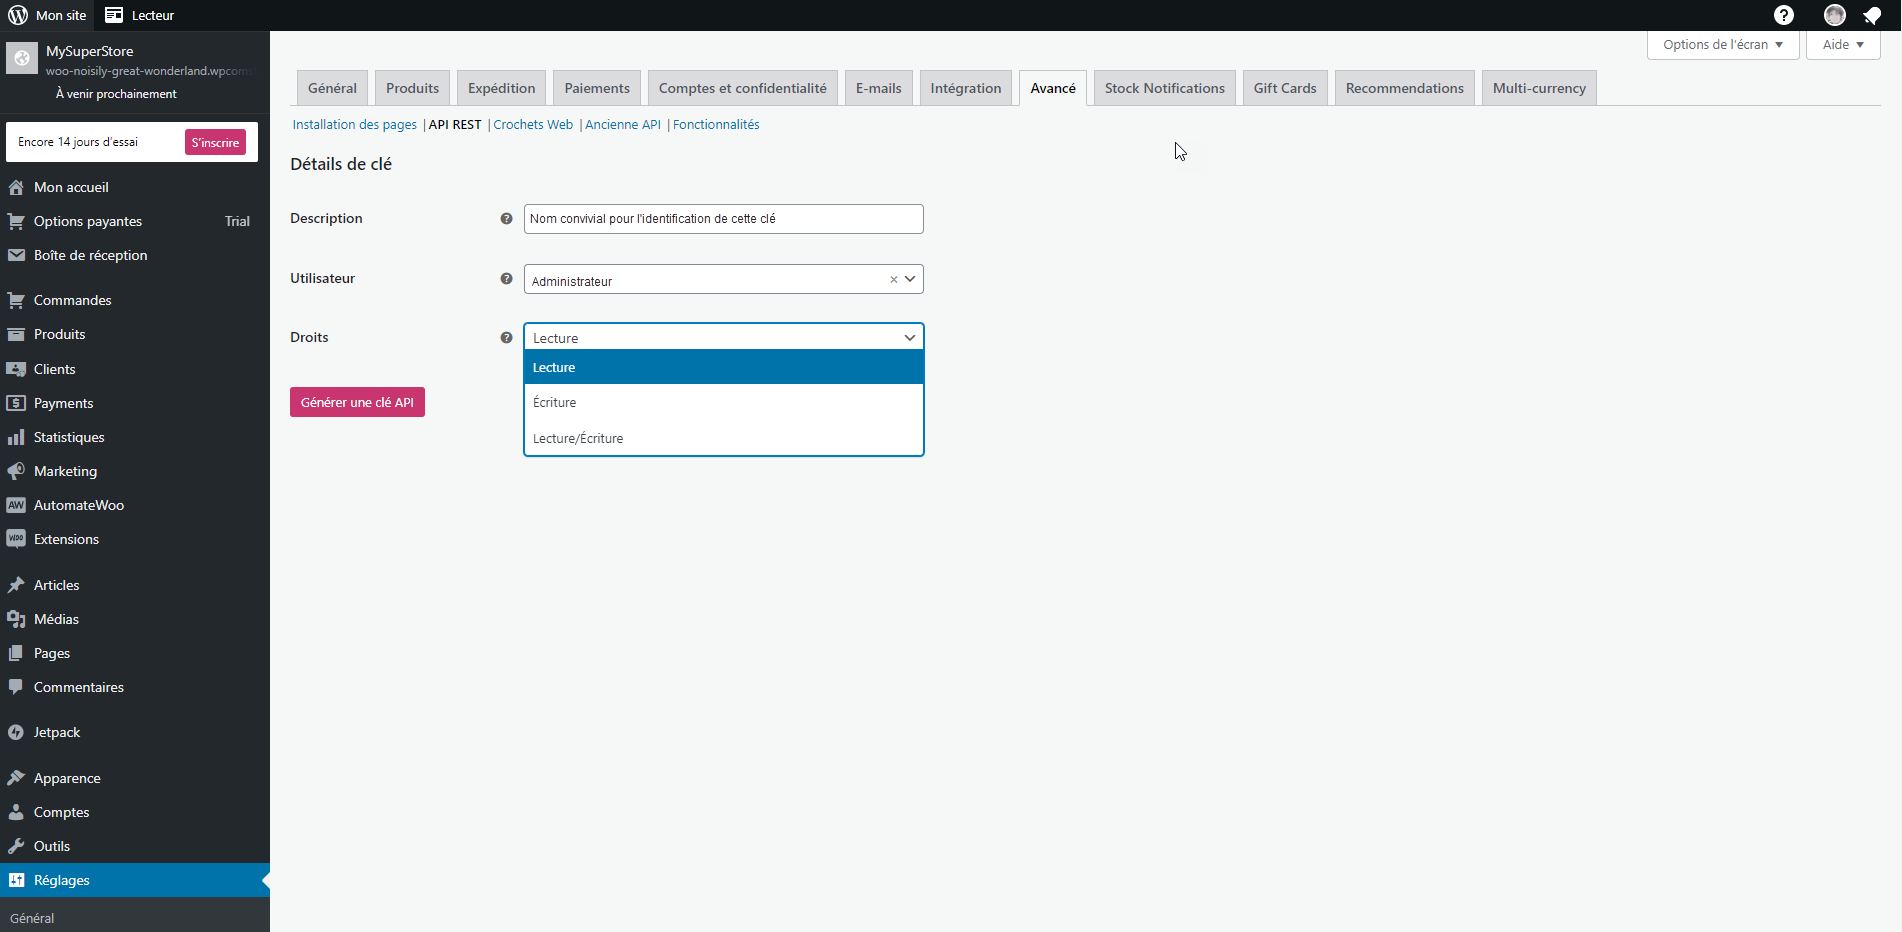Open the notifications bell icon

[x=1872, y=15]
